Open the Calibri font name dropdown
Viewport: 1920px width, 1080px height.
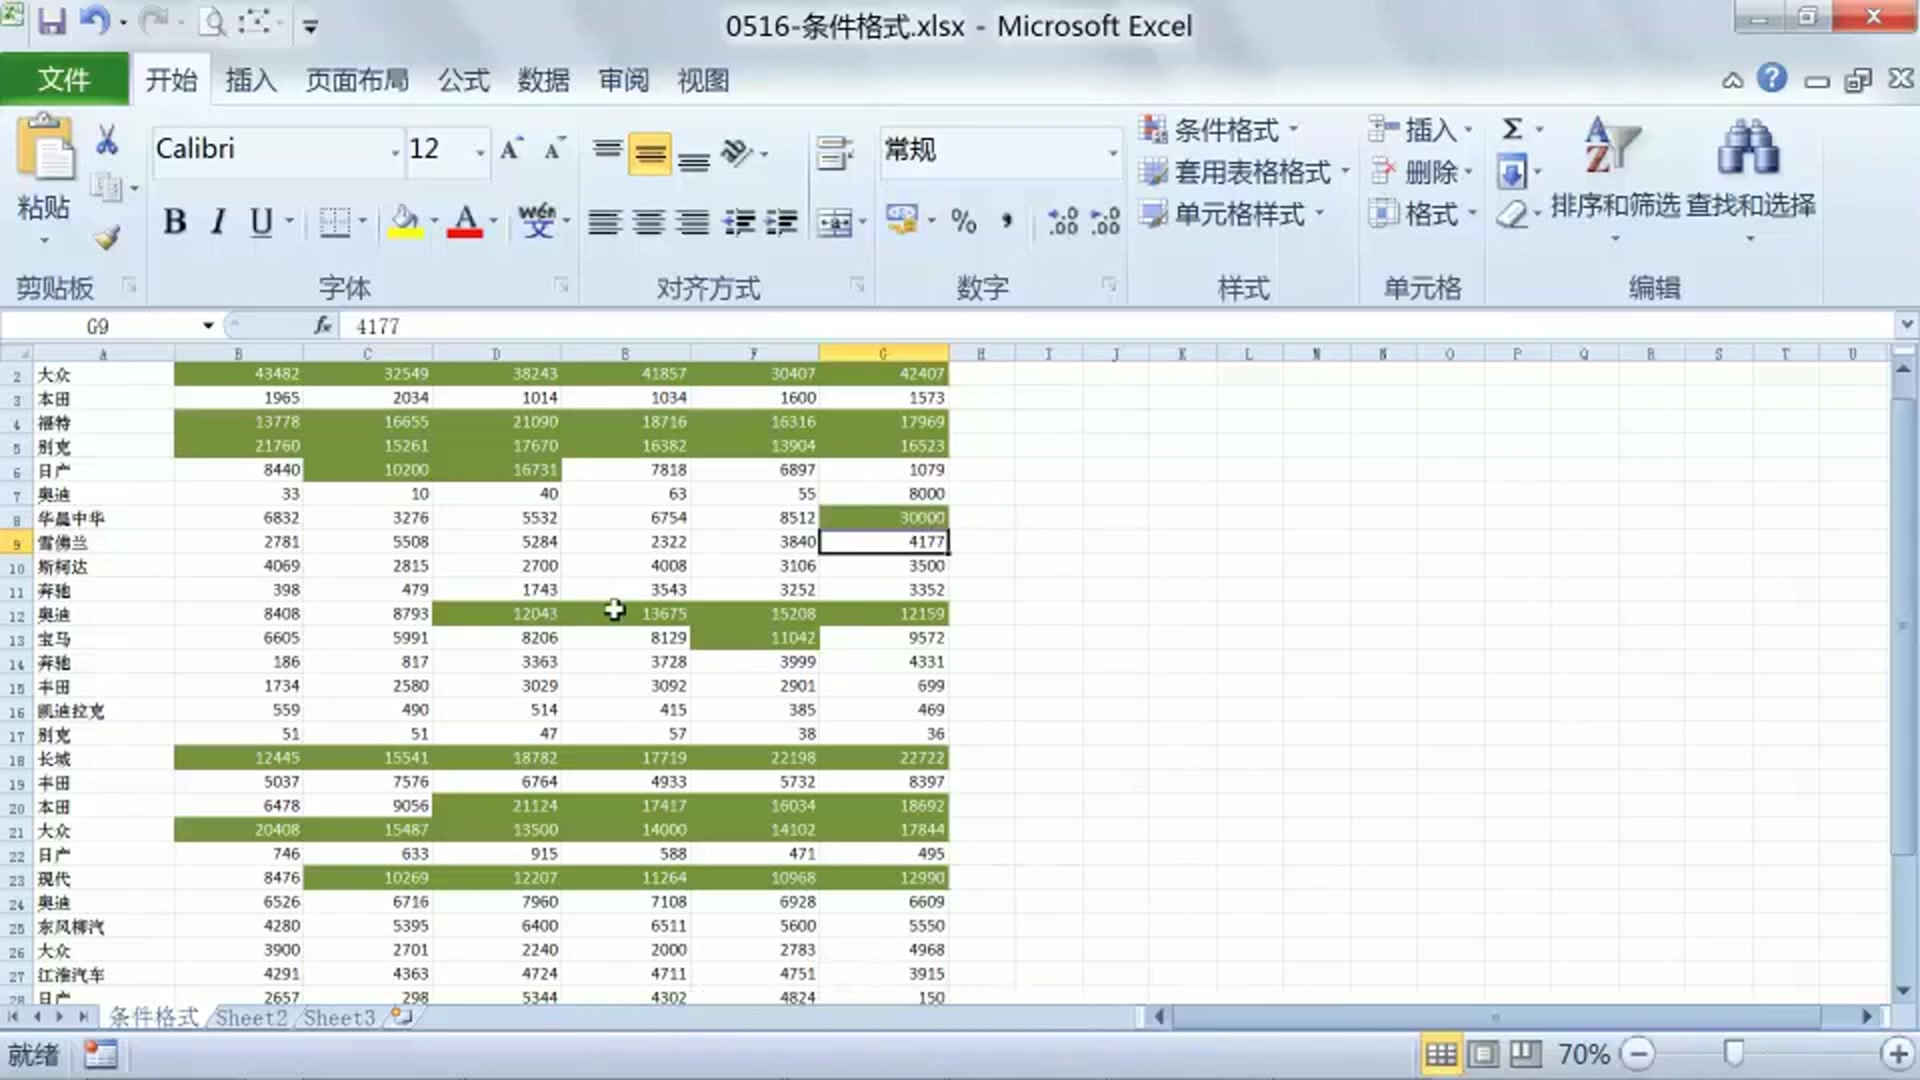coord(394,151)
